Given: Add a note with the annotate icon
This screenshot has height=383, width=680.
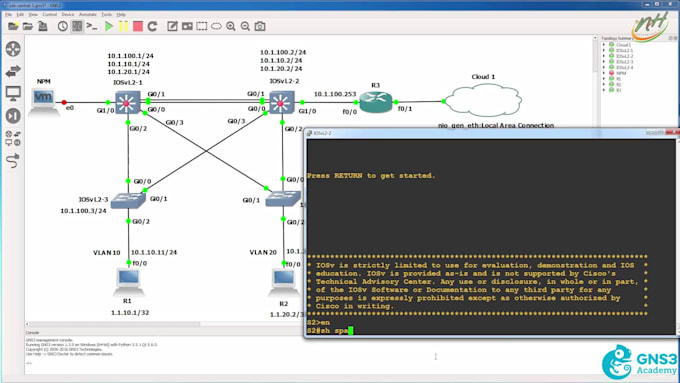Looking at the screenshot, I should tap(172, 26).
